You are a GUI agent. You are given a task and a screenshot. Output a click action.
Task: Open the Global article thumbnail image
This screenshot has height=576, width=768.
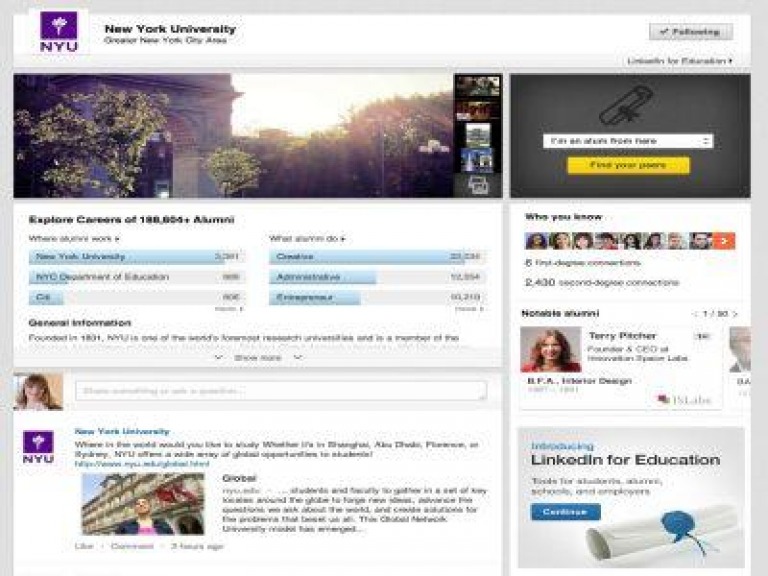pyautogui.click(x=143, y=503)
